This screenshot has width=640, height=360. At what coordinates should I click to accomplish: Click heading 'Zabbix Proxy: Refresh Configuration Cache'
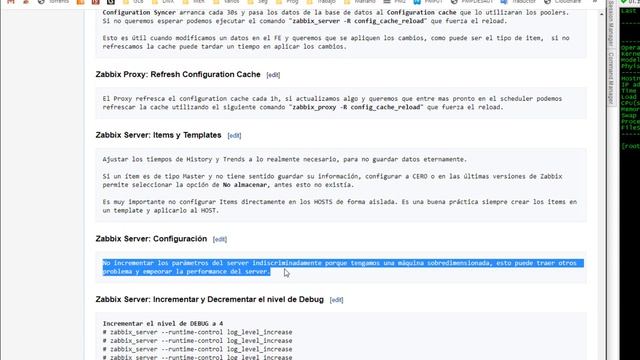(178, 75)
